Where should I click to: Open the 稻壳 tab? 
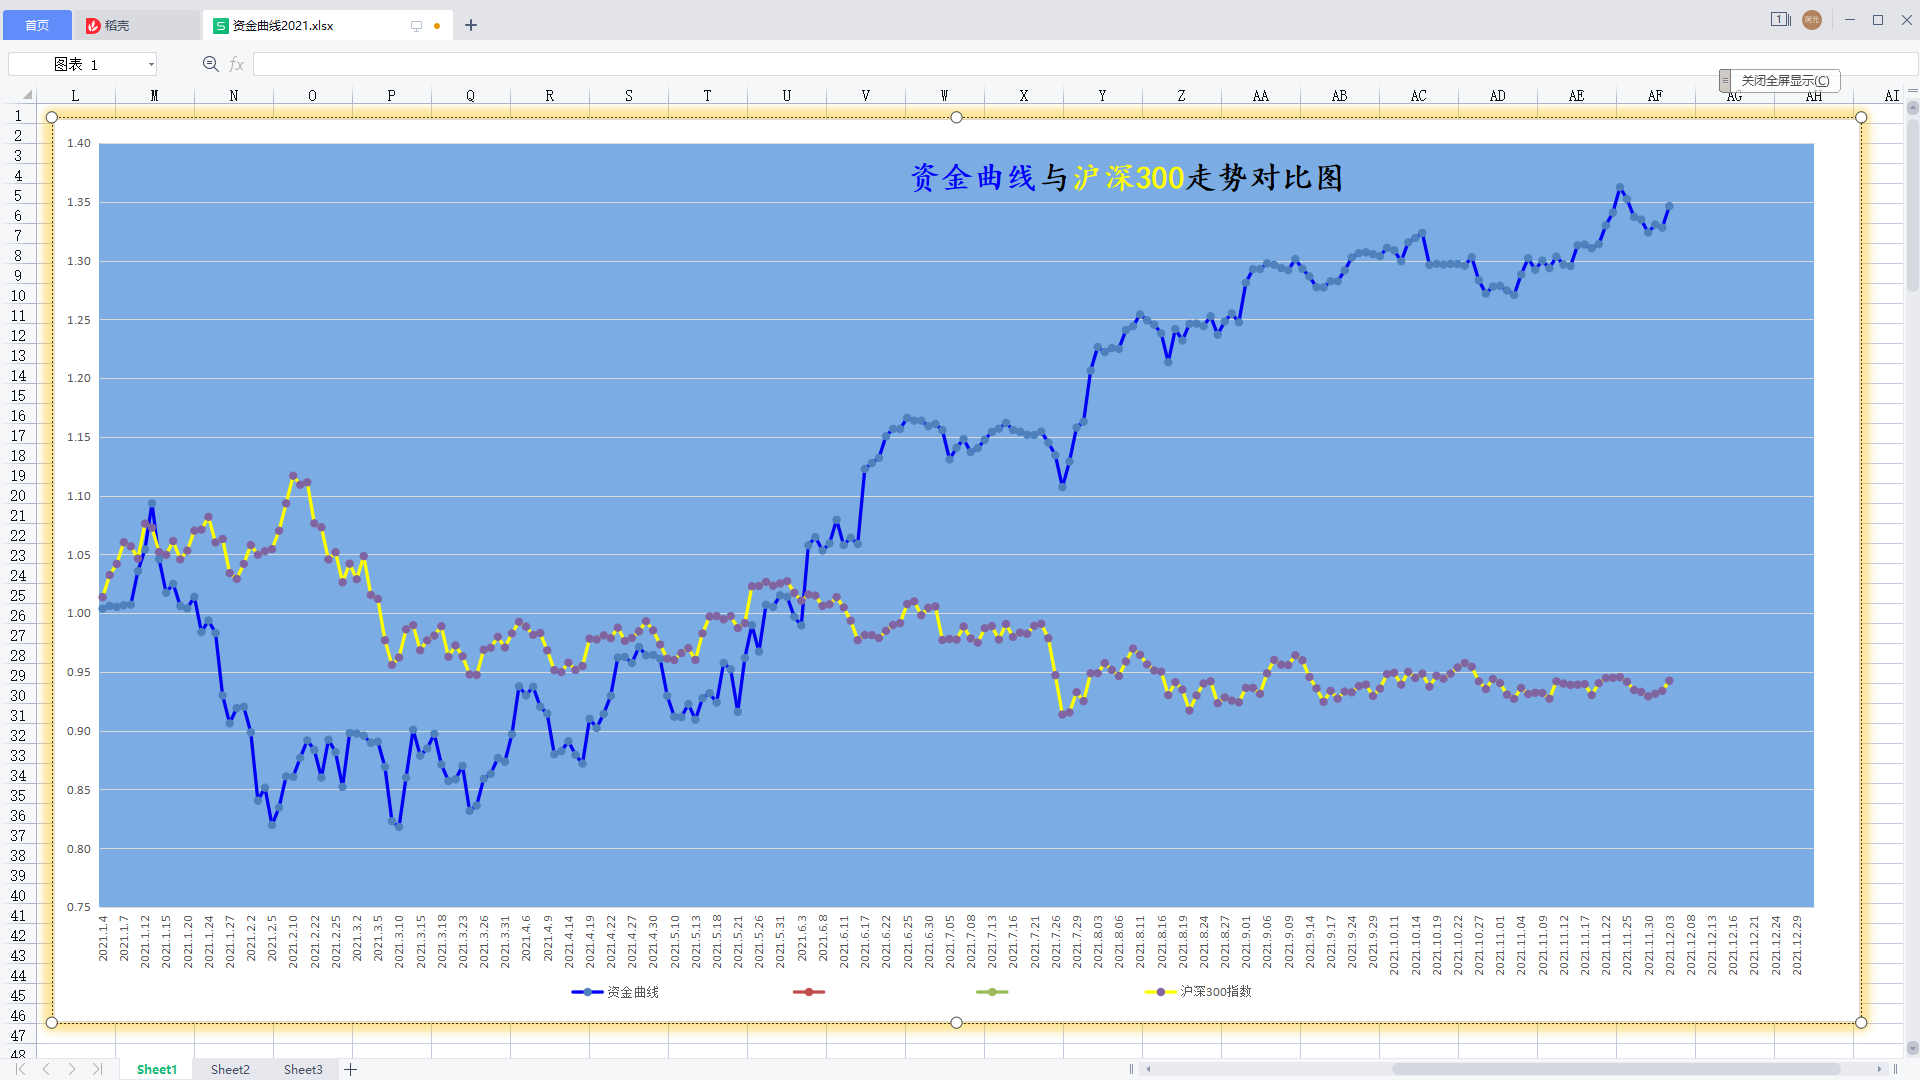coord(116,25)
